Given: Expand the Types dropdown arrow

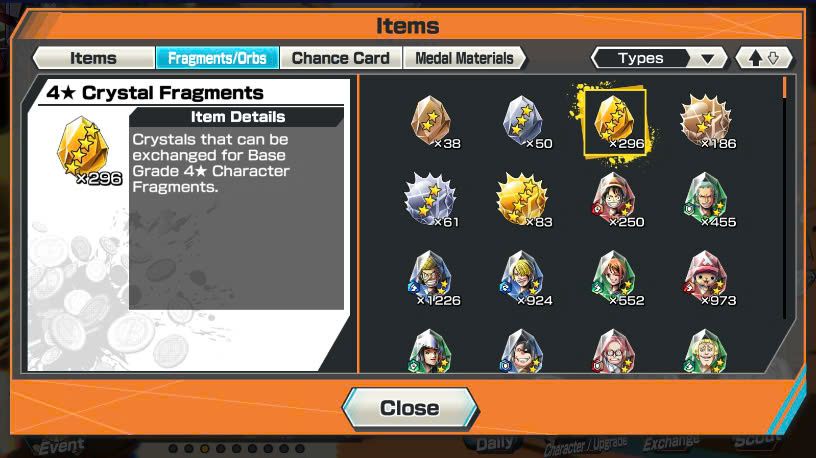Looking at the screenshot, I should pos(707,58).
